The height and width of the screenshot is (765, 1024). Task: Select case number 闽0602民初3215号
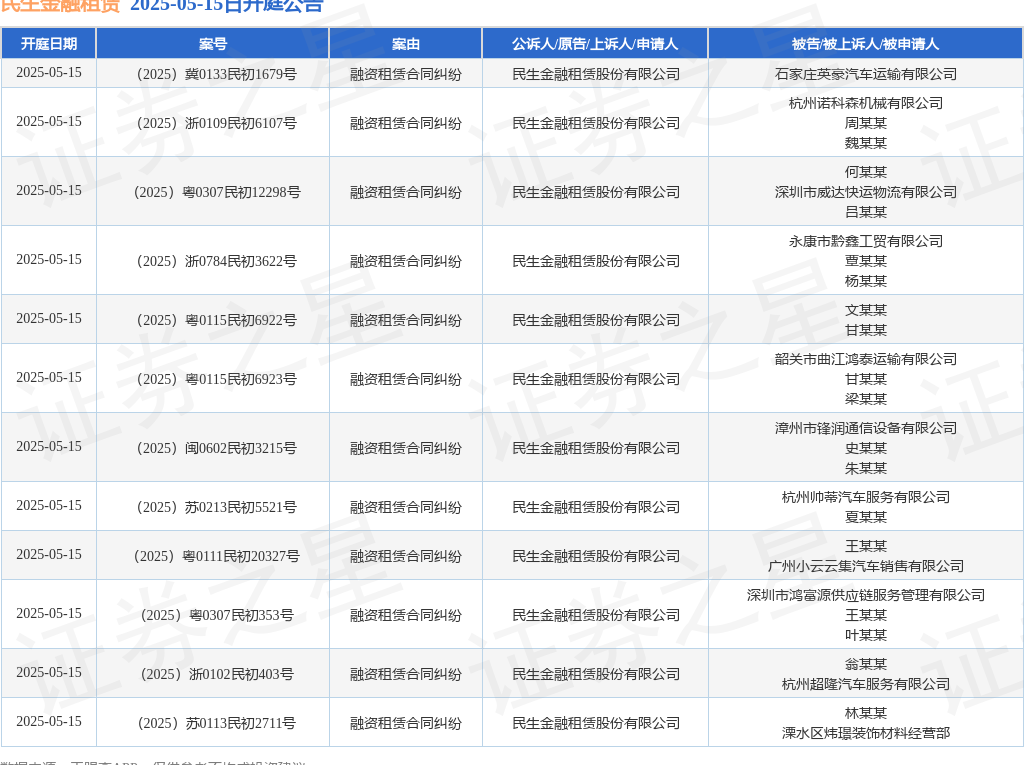tap(240, 448)
